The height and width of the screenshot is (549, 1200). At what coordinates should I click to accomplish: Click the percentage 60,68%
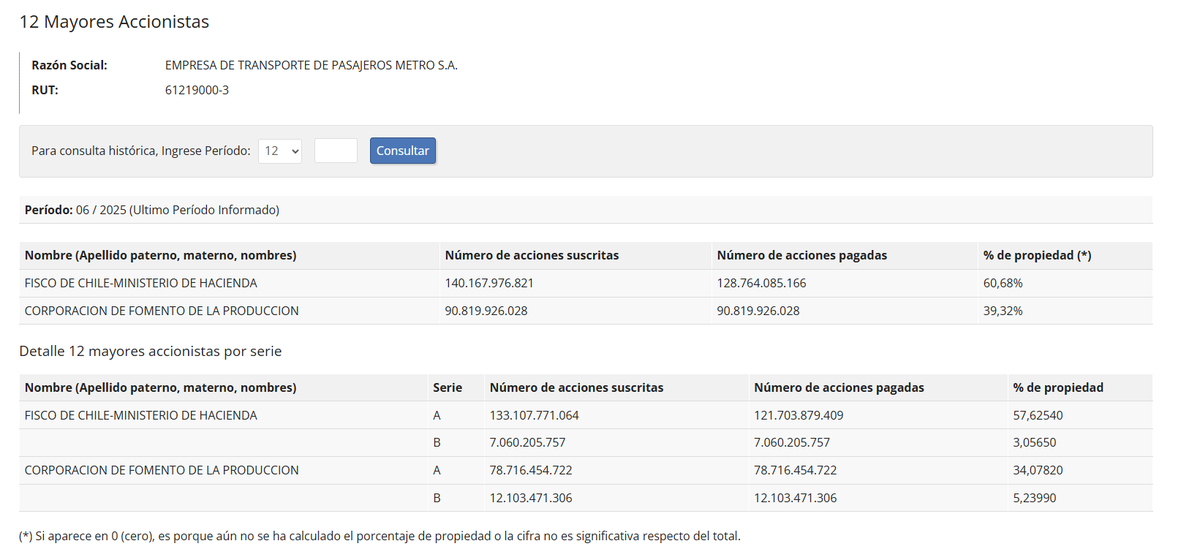point(1003,283)
